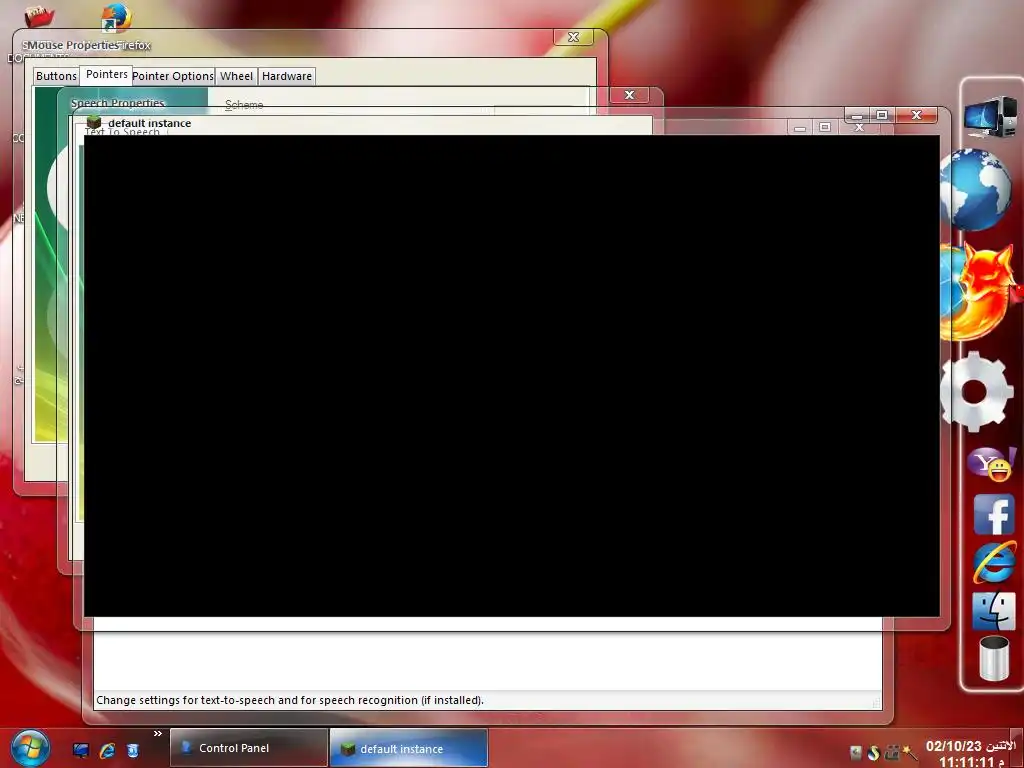Open Yahoo Messenger from the dock
This screenshot has width=1024, height=768.
click(991, 464)
